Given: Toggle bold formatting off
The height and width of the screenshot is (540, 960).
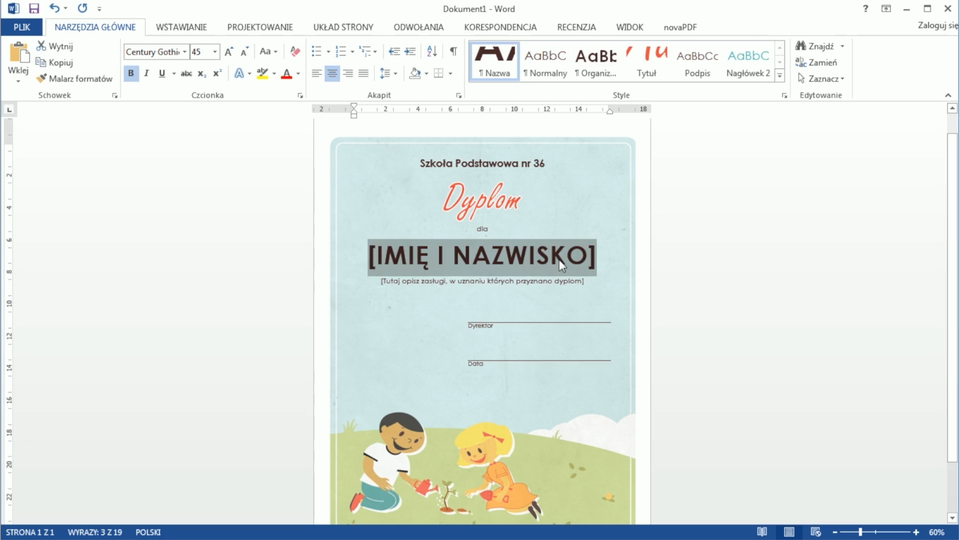Looking at the screenshot, I should (131, 74).
